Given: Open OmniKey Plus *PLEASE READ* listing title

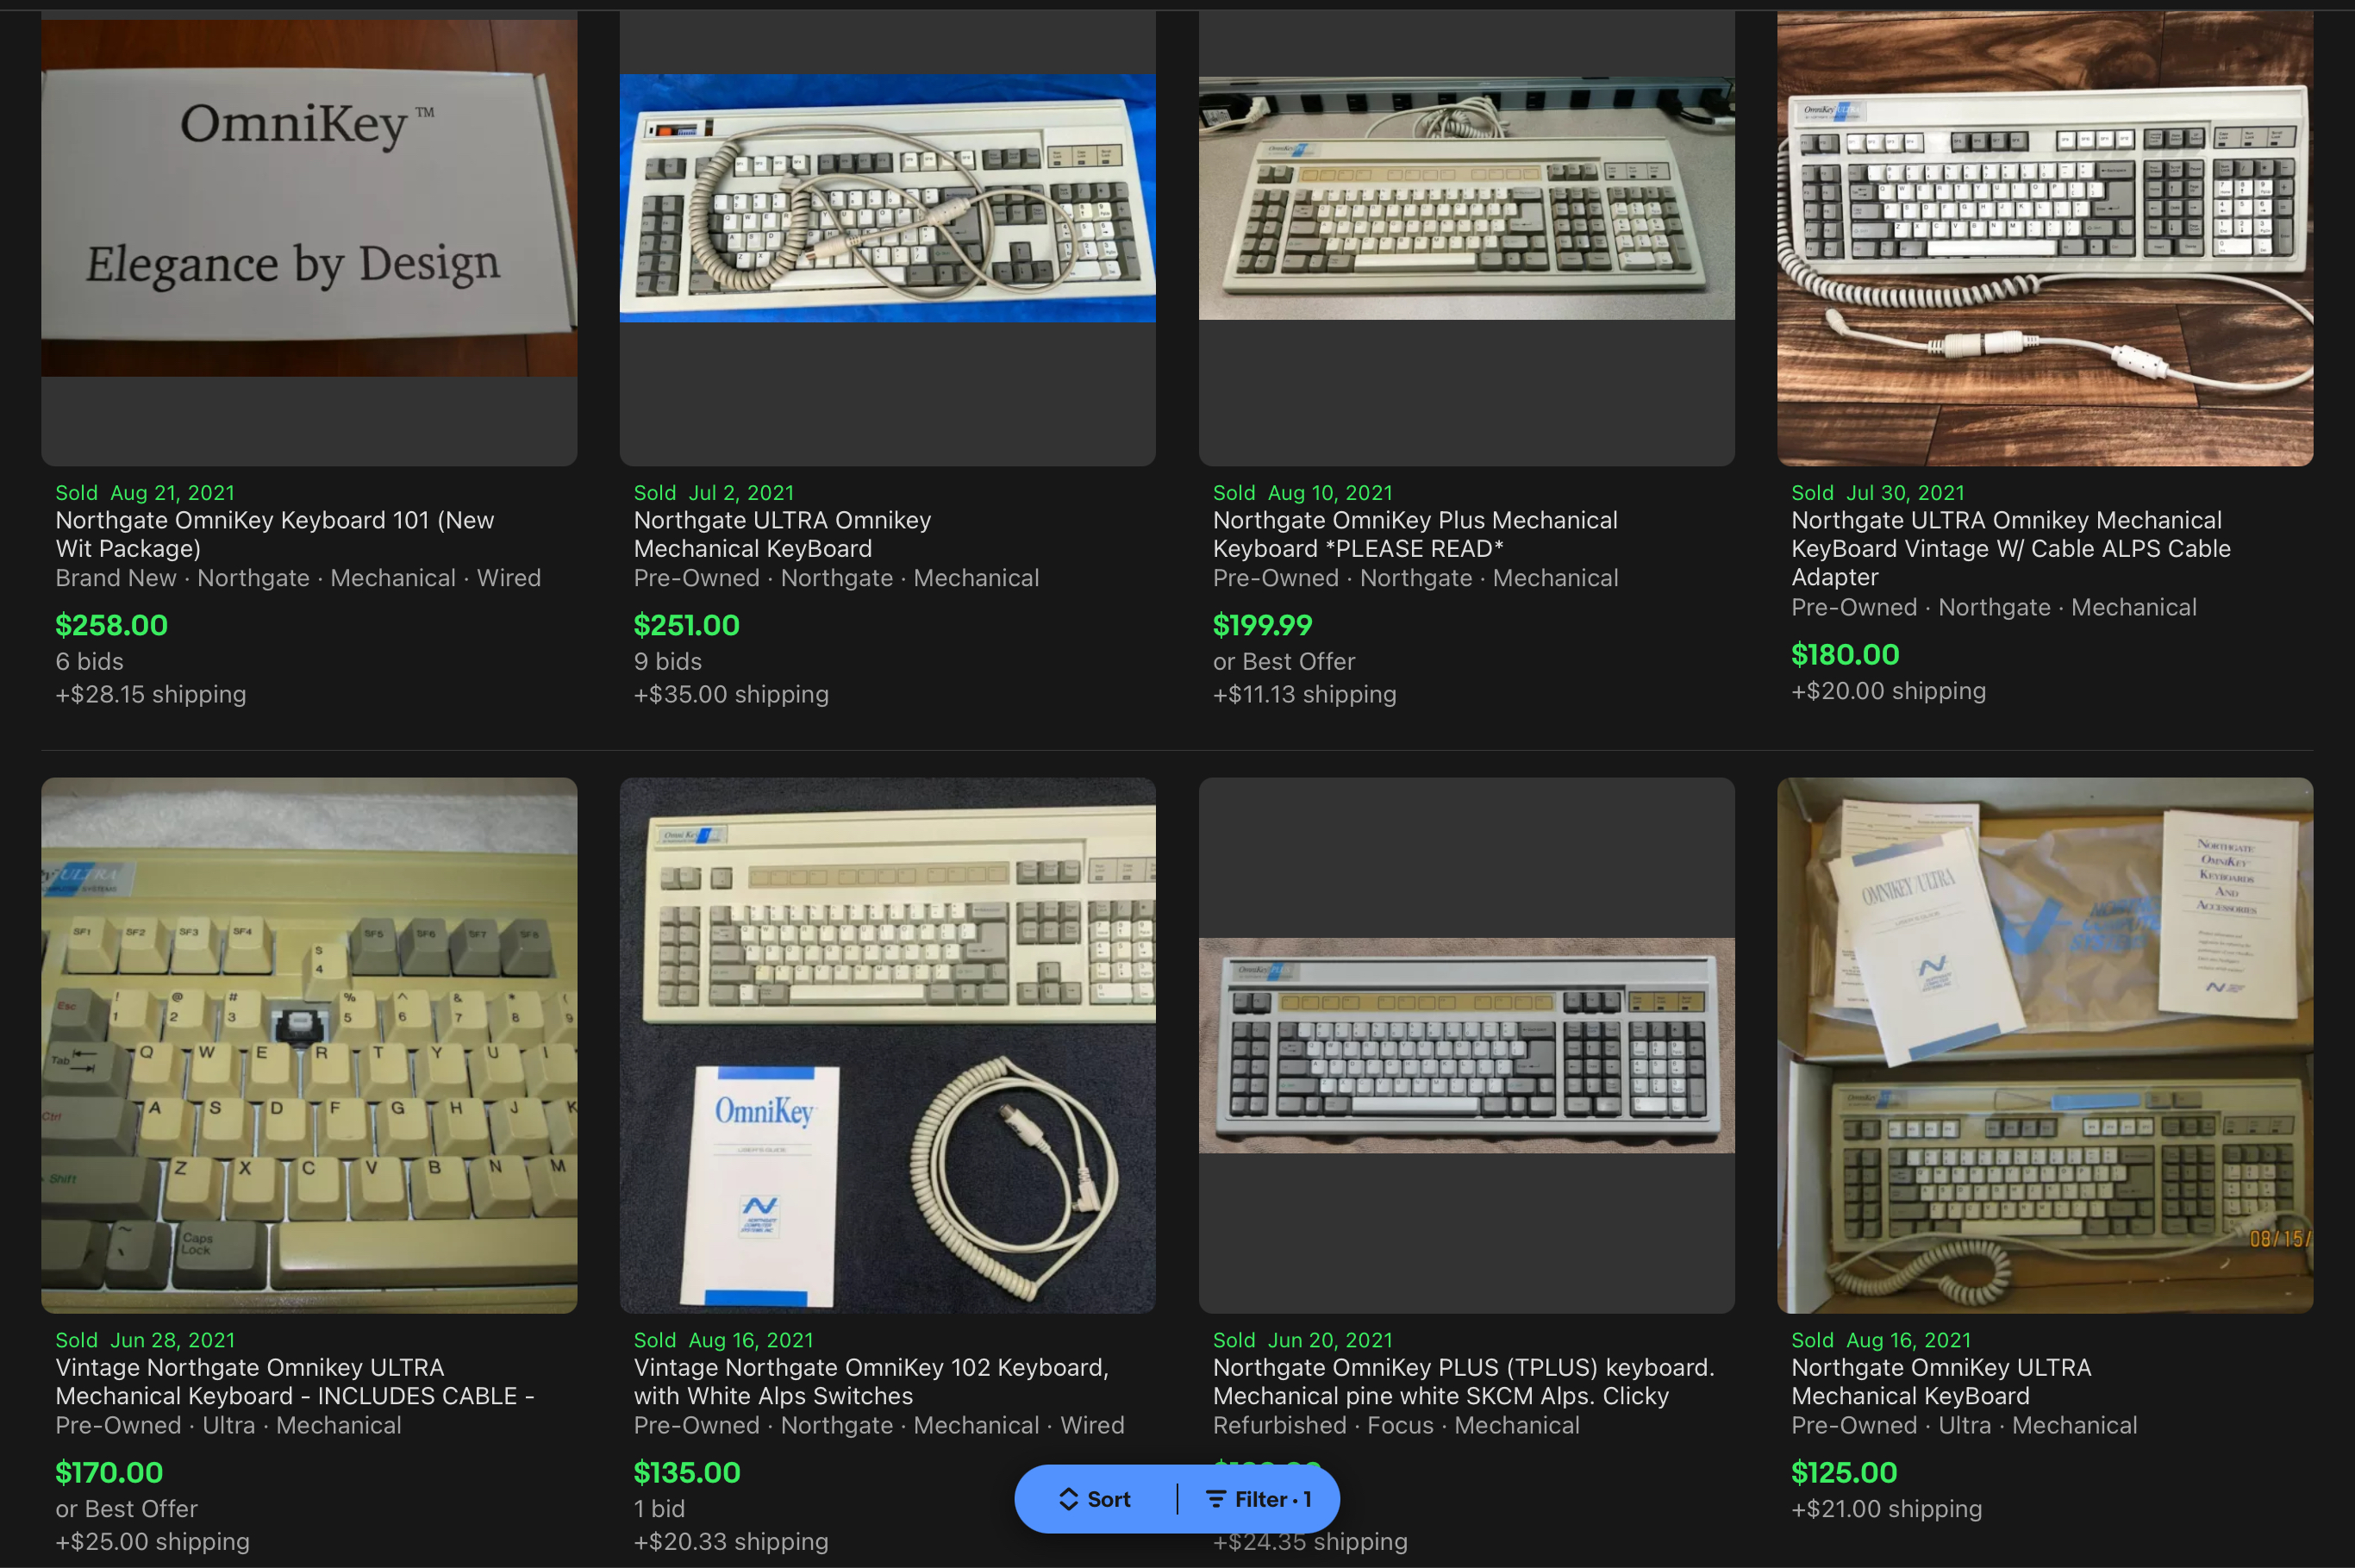Looking at the screenshot, I should [1415, 534].
